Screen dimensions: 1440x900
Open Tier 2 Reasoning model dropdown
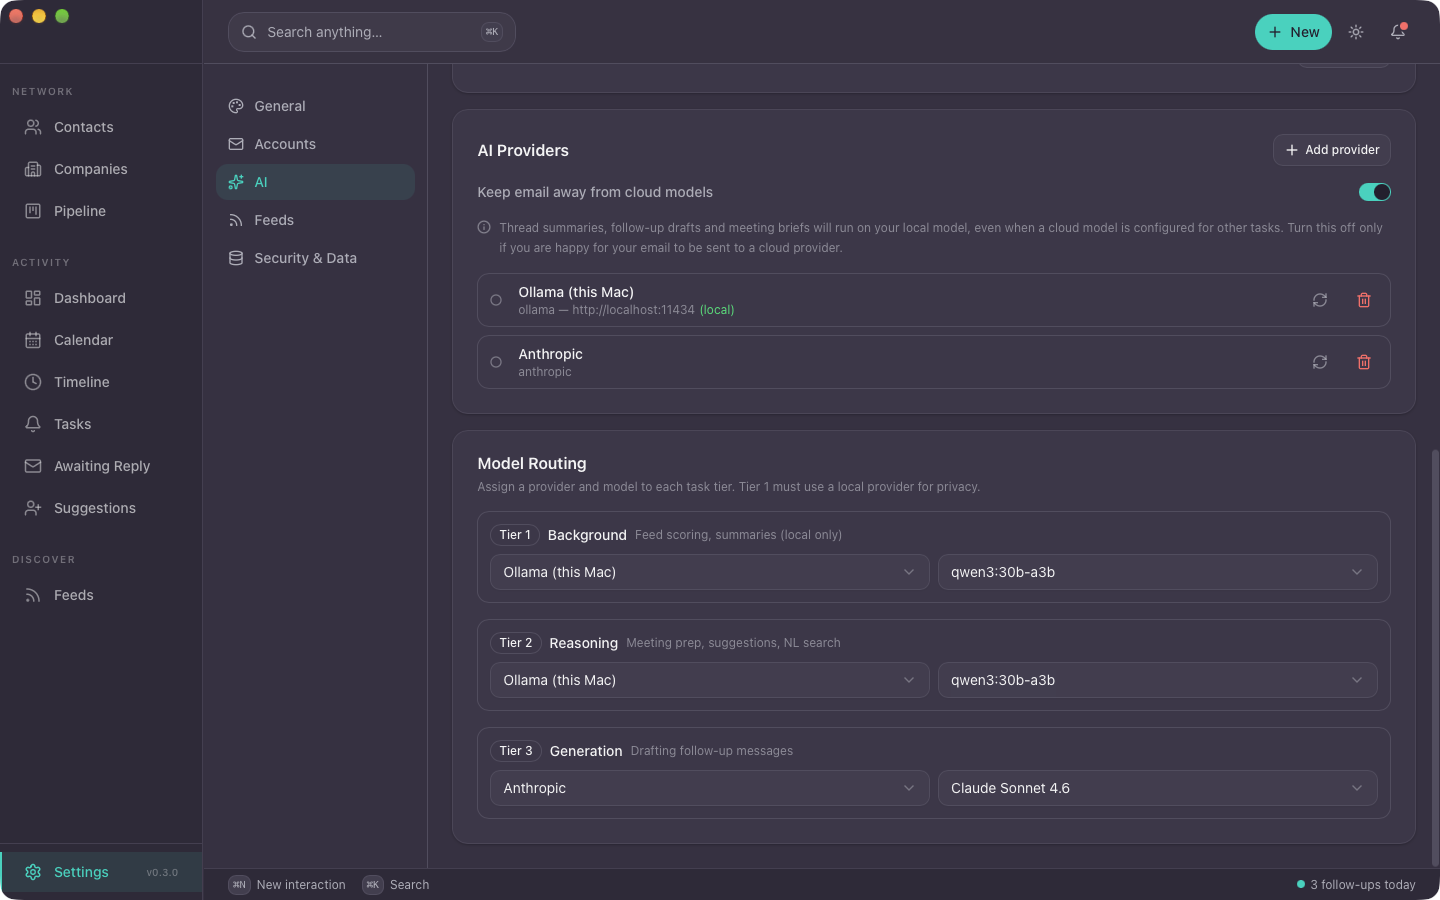1158,680
